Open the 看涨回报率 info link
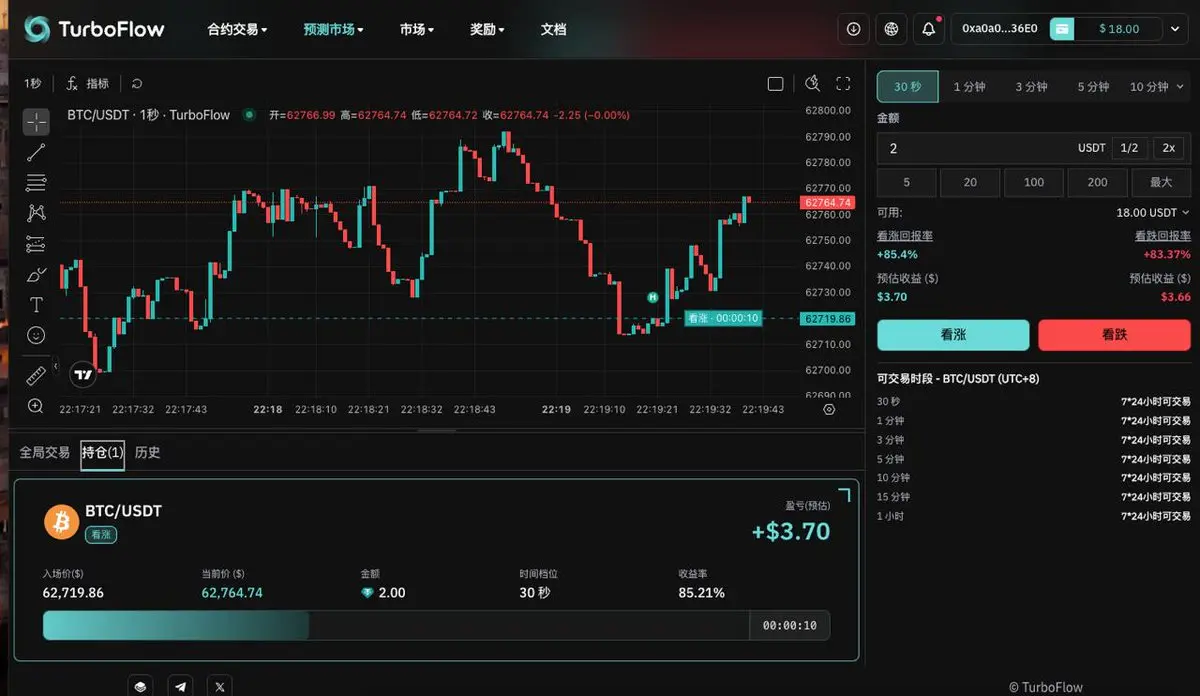The width and height of the screenshot is (1200, 696). pyautogui.click(x=905, y=236)
